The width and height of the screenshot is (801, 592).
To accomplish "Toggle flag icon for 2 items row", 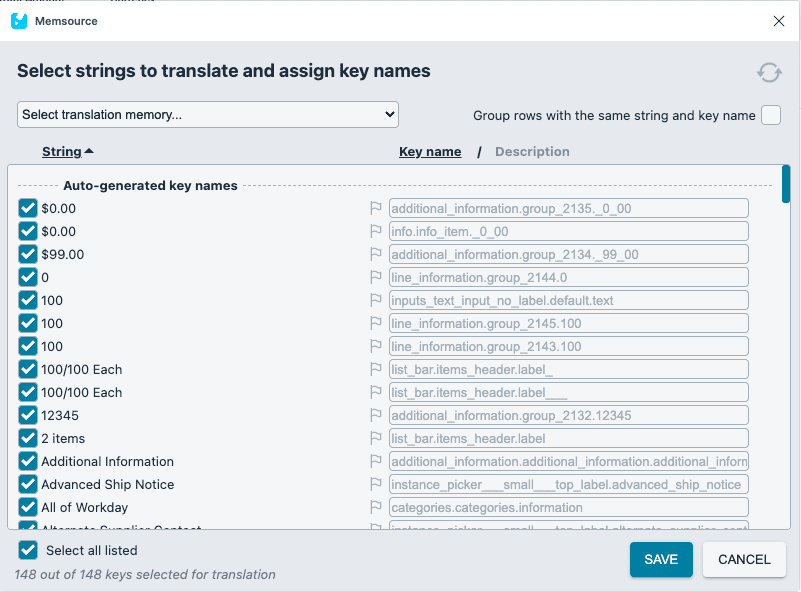I will [377, 439].
